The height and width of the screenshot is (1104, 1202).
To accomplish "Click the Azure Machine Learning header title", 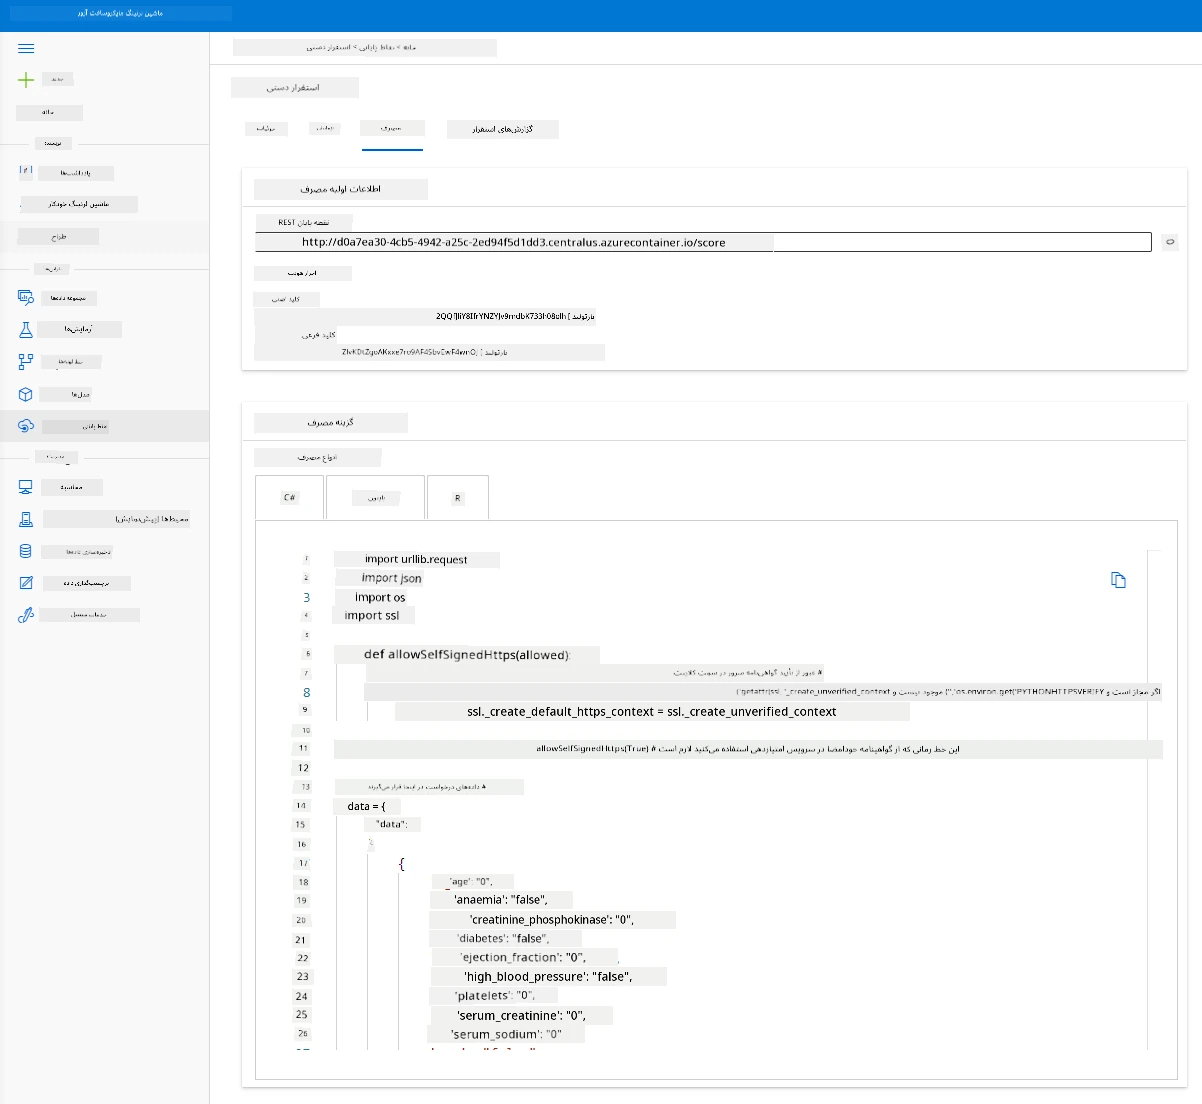I will click(x=120, y=14).
